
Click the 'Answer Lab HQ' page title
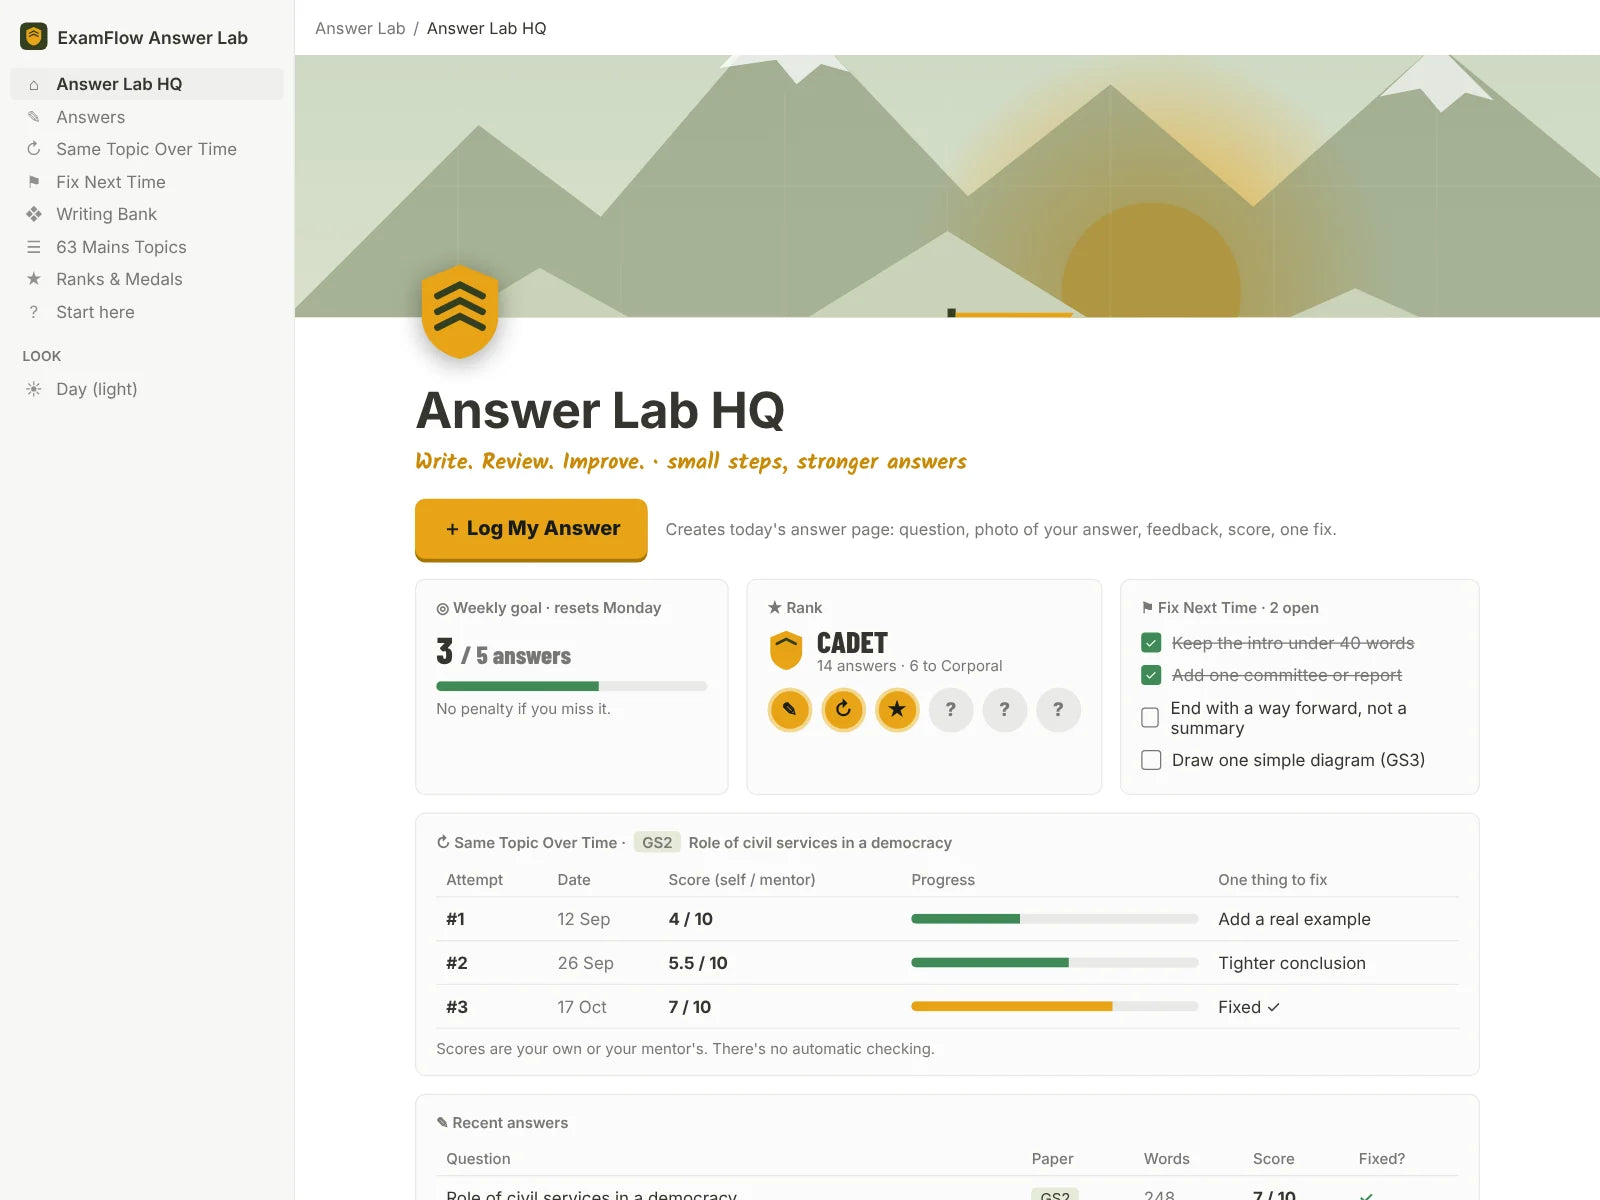click(600, 410)
